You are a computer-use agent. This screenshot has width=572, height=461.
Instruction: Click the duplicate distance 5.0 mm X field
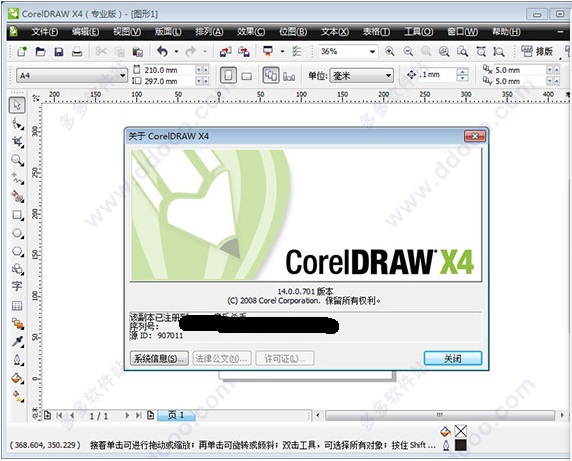point(519,70)
